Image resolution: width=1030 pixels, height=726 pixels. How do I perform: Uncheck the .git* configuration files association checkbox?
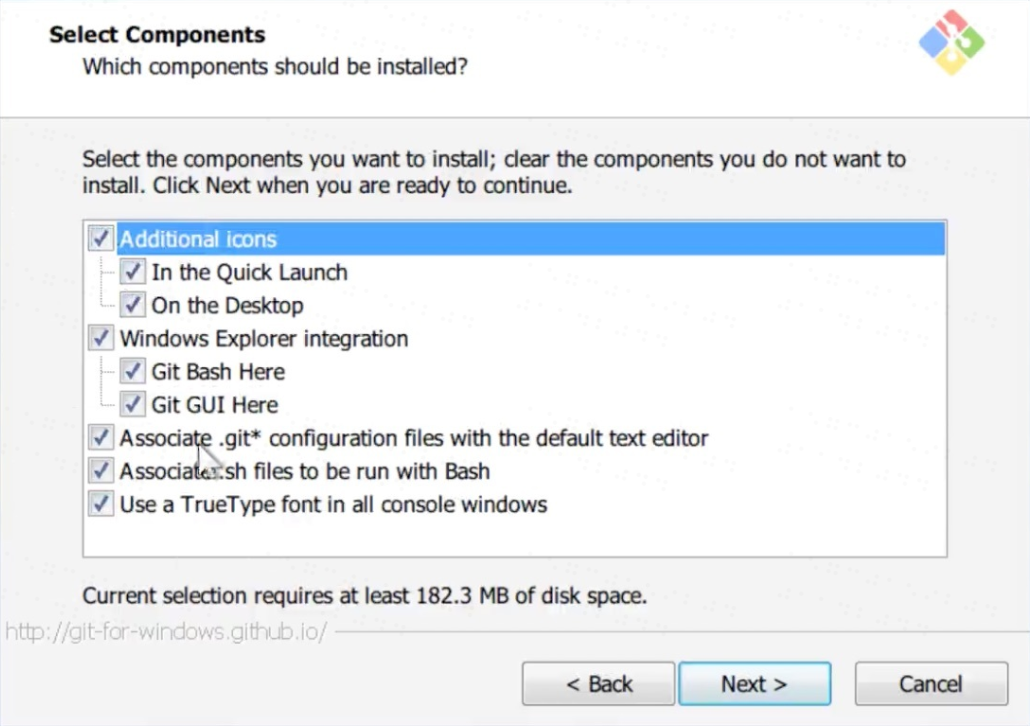tap(100, 438)
